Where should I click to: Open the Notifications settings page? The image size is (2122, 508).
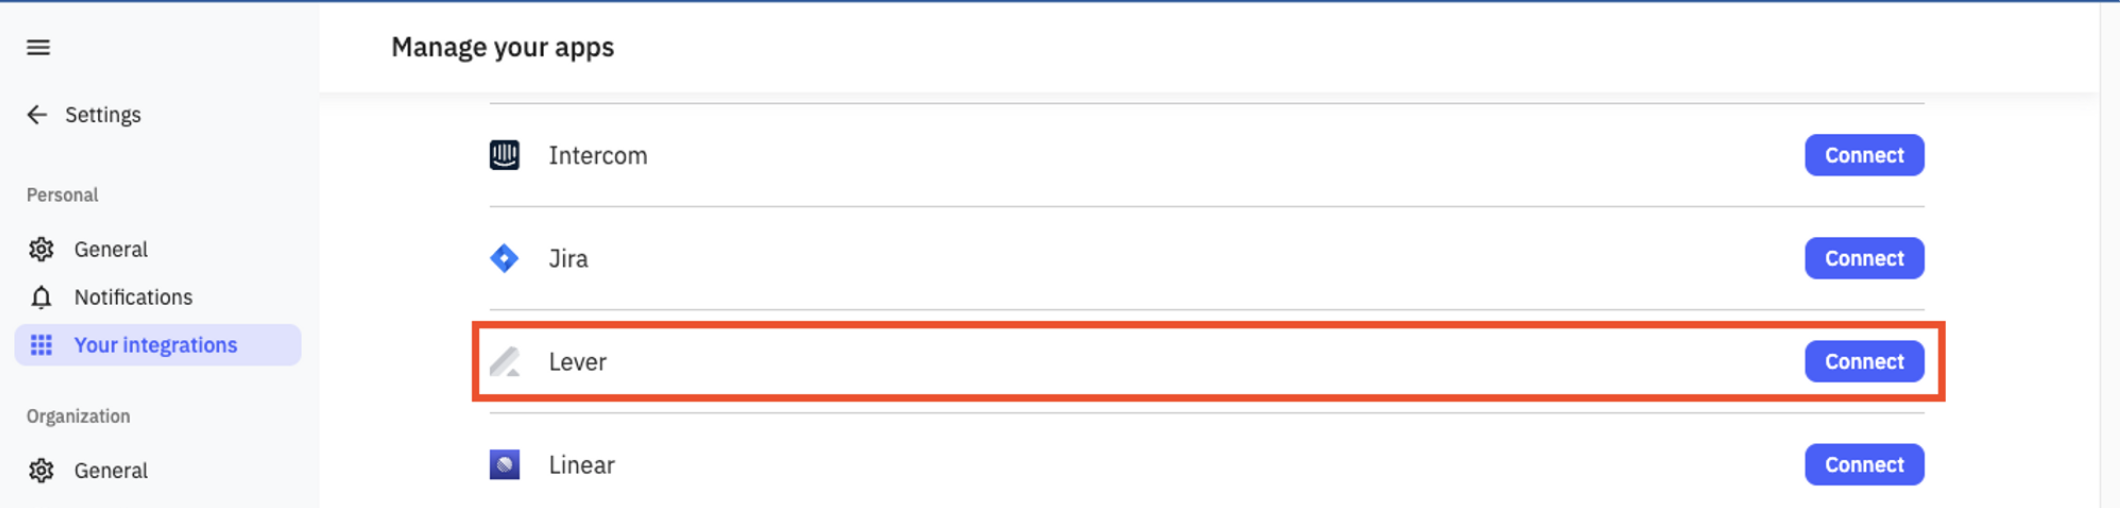(x=133, y=297)
